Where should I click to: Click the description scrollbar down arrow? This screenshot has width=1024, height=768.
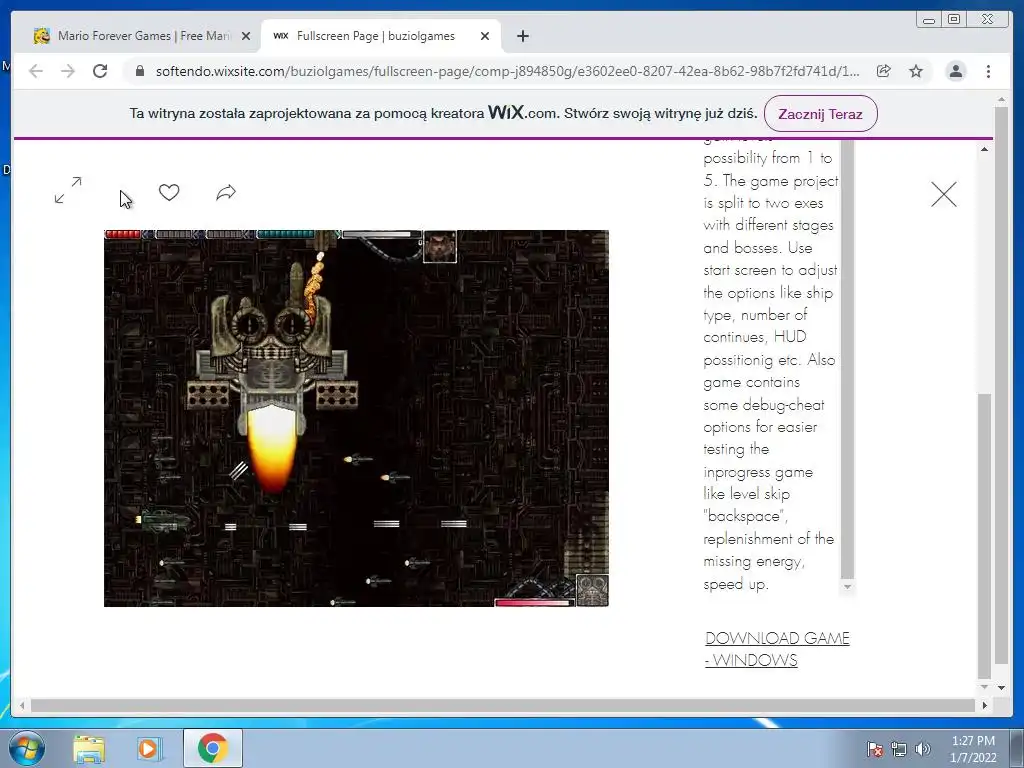point(847,586)
